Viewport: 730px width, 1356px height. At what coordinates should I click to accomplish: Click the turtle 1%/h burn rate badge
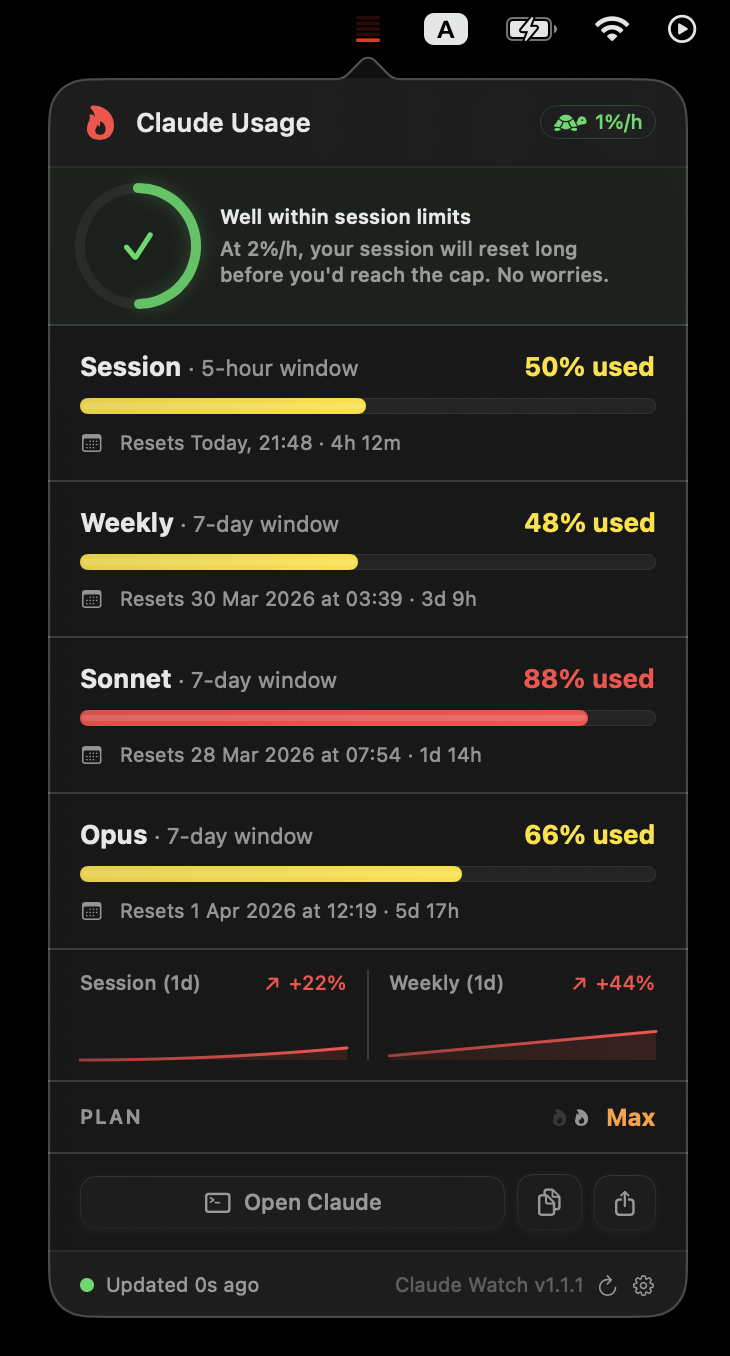pos(598,123)
